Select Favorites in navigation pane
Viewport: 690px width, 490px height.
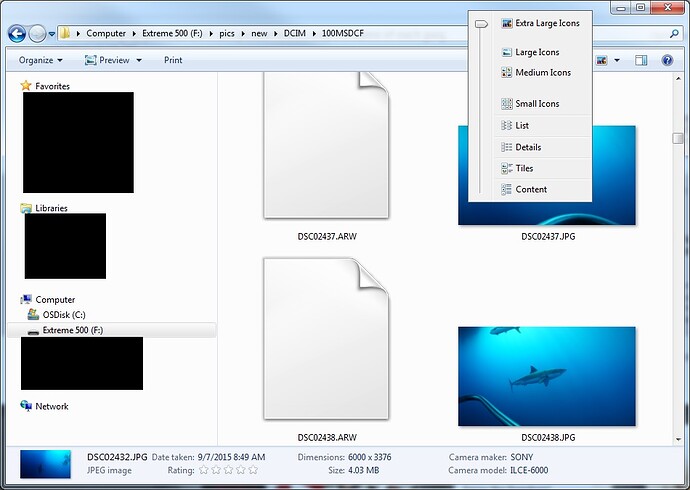[x=52, y=86]
